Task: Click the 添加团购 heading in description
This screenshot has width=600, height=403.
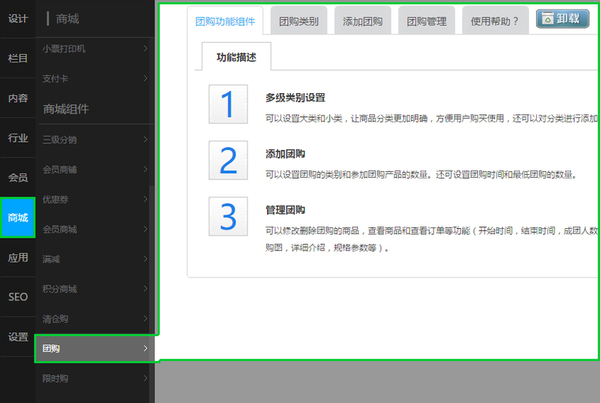Action: point(285,154)
